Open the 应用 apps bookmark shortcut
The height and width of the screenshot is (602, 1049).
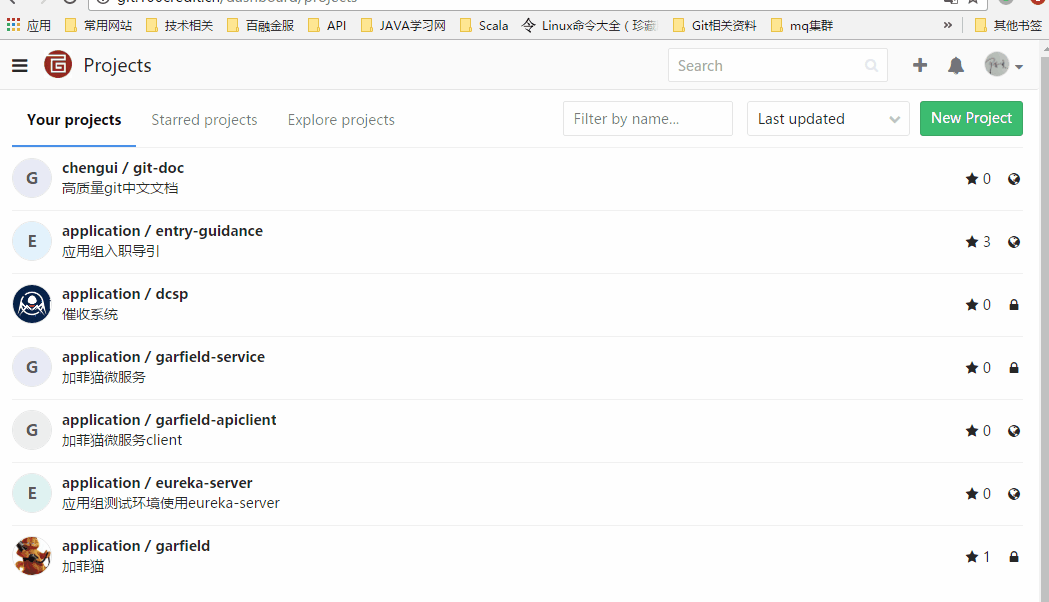coord(29,25)
